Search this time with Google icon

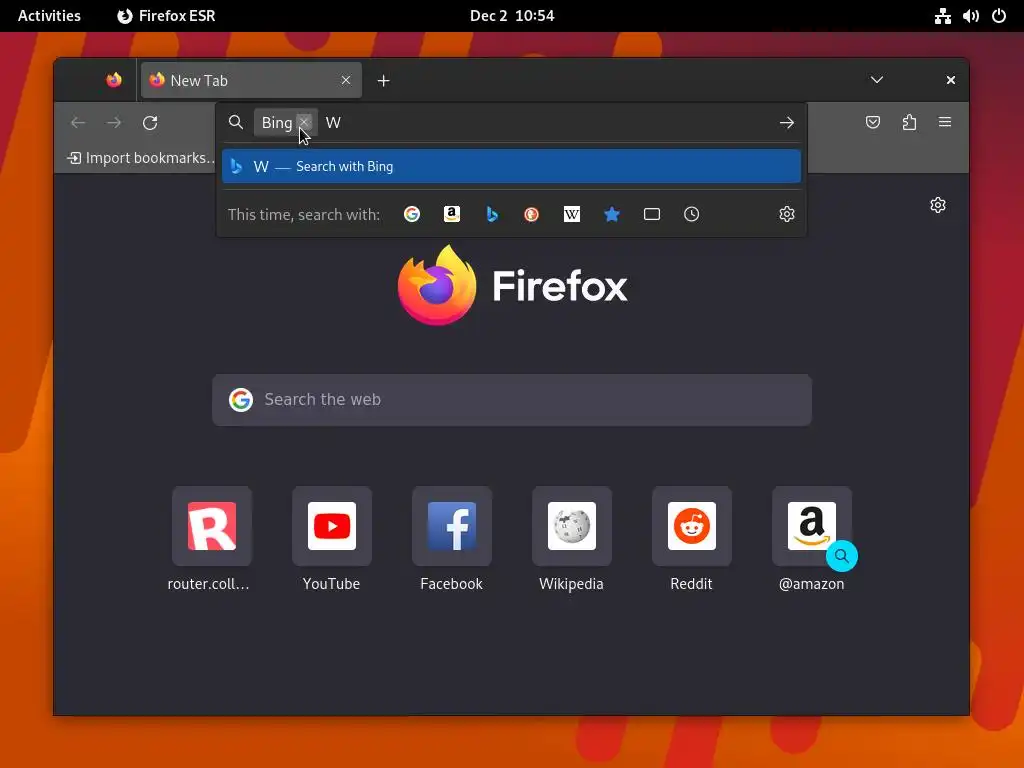(411, 214)
